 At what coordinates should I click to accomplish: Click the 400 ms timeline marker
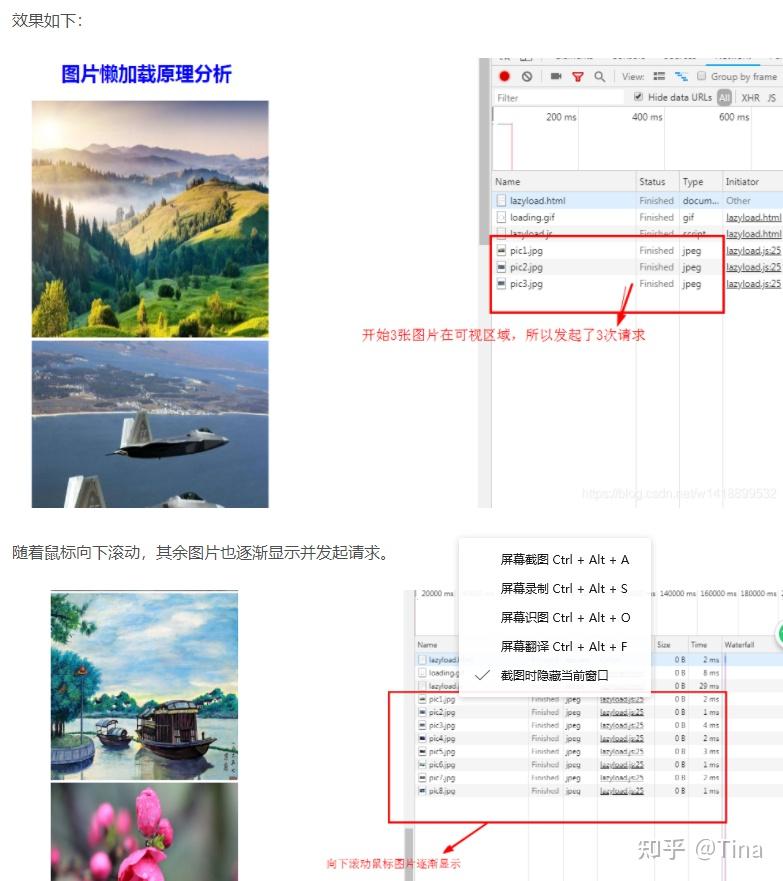point(647,117)
